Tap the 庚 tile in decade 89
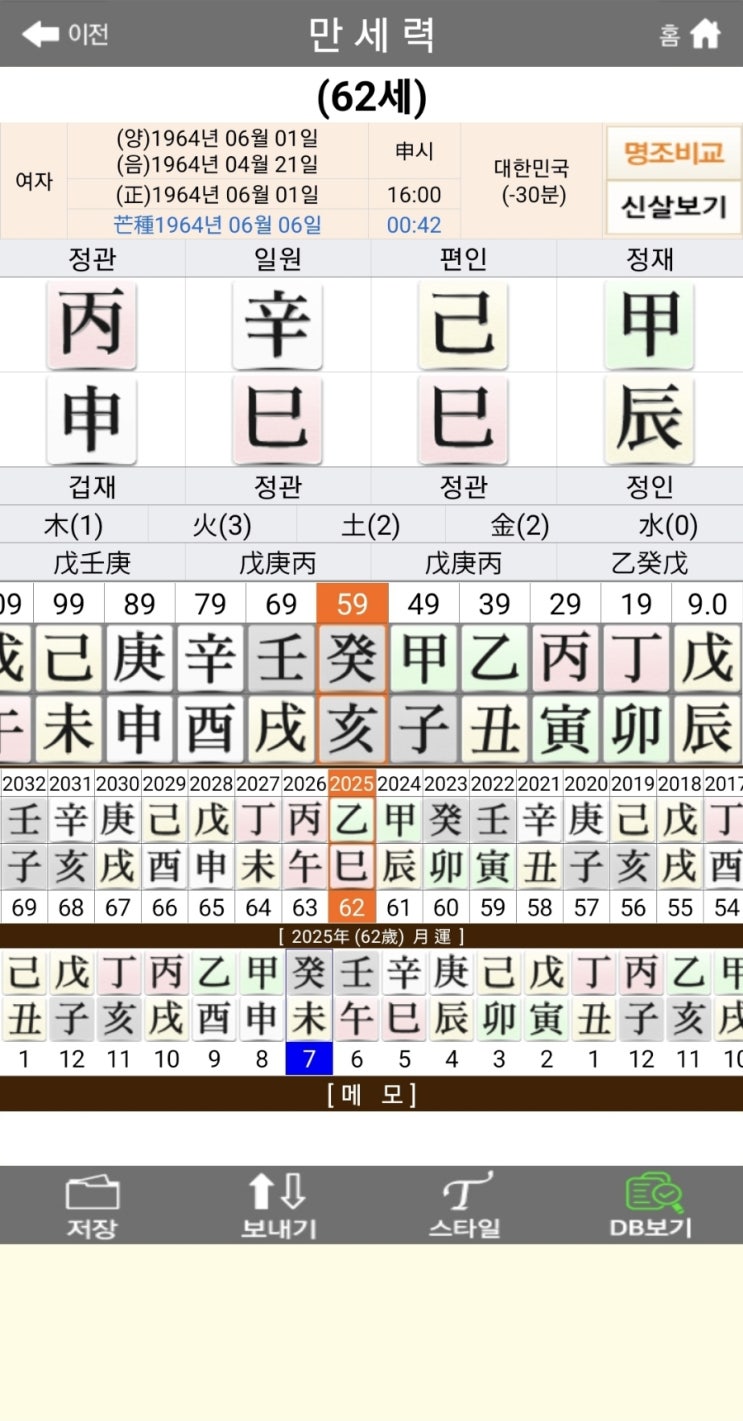 coord(140,658)
